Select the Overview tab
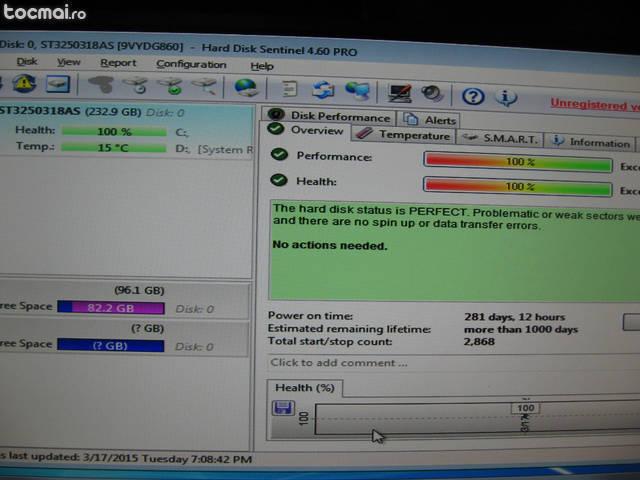Viewport: 640px width, 480px height. pyautogui.click(x=306, y=130)
